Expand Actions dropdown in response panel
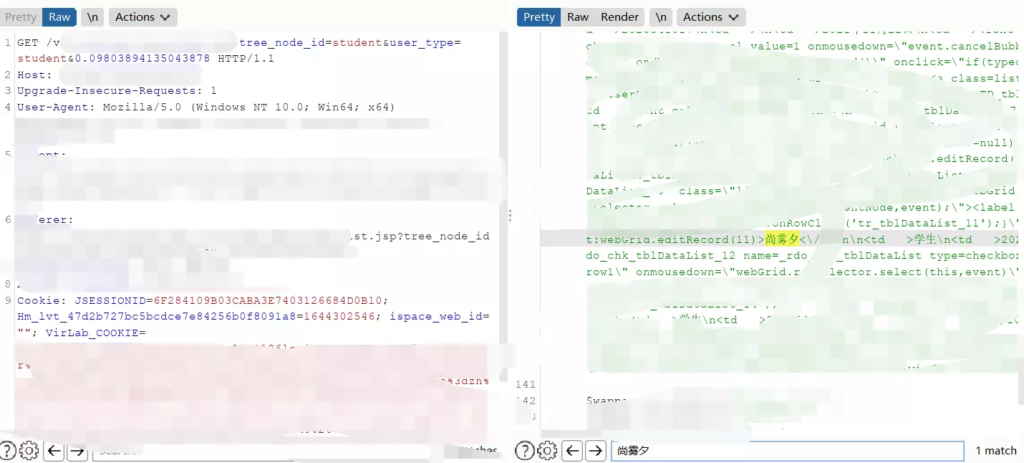The image size is (1024, 463). point(711,17)
